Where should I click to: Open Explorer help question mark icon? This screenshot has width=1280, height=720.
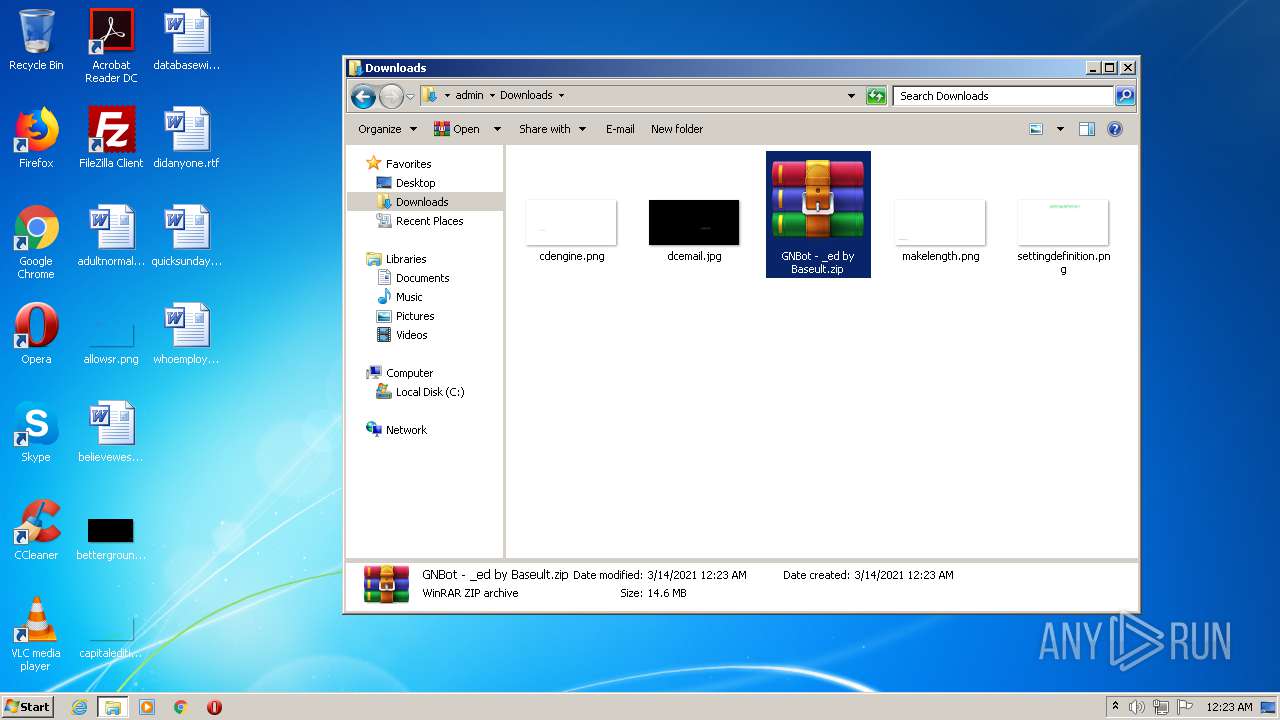[1115, 129]
